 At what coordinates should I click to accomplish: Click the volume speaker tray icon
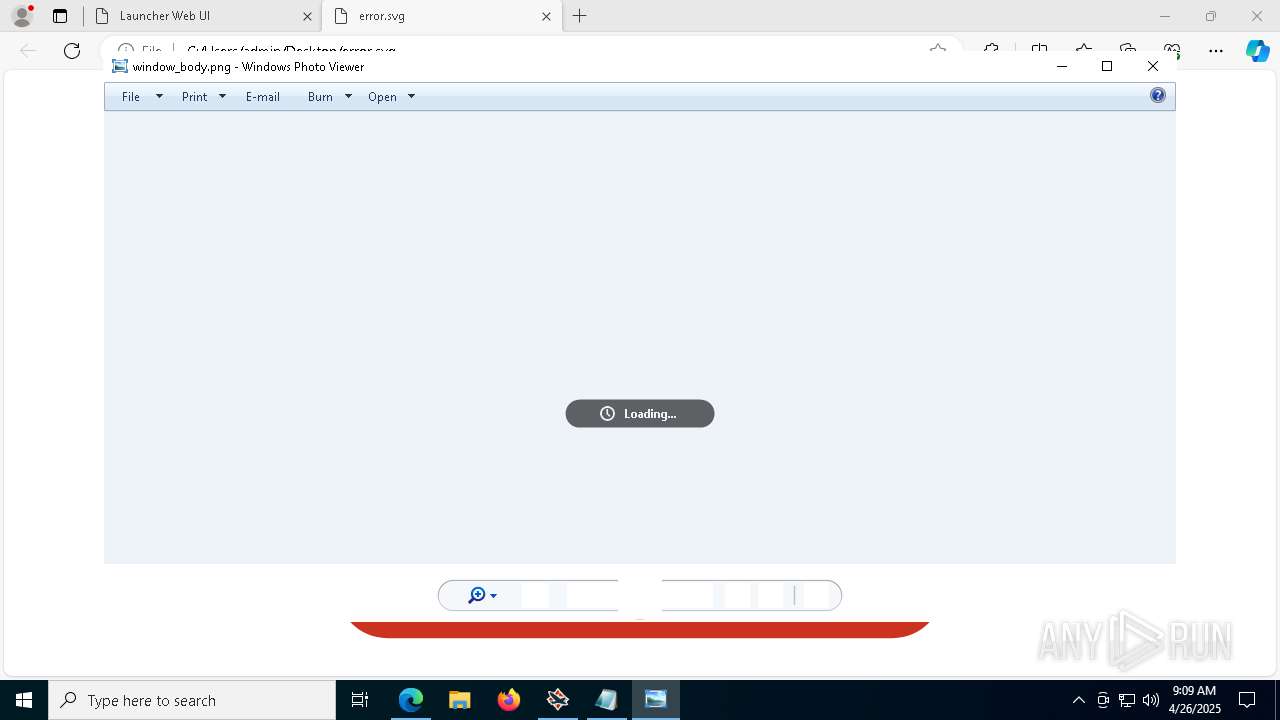(x=1151, y=700)
